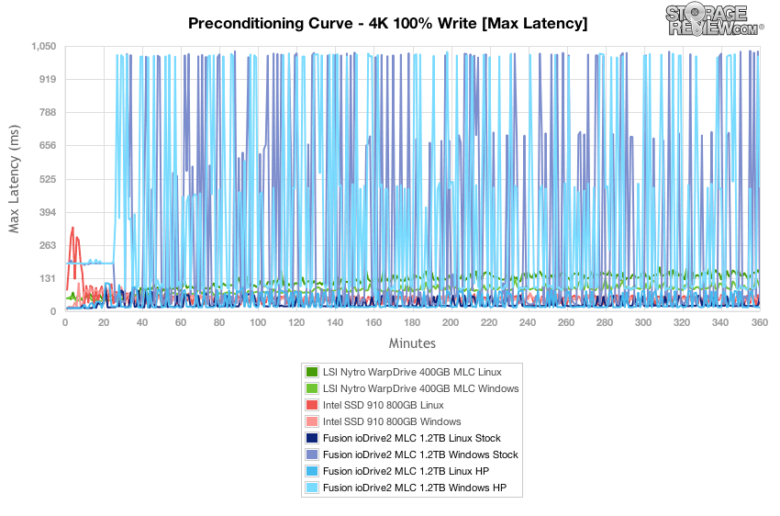Click the 394 y-axis value

point(48,212)
